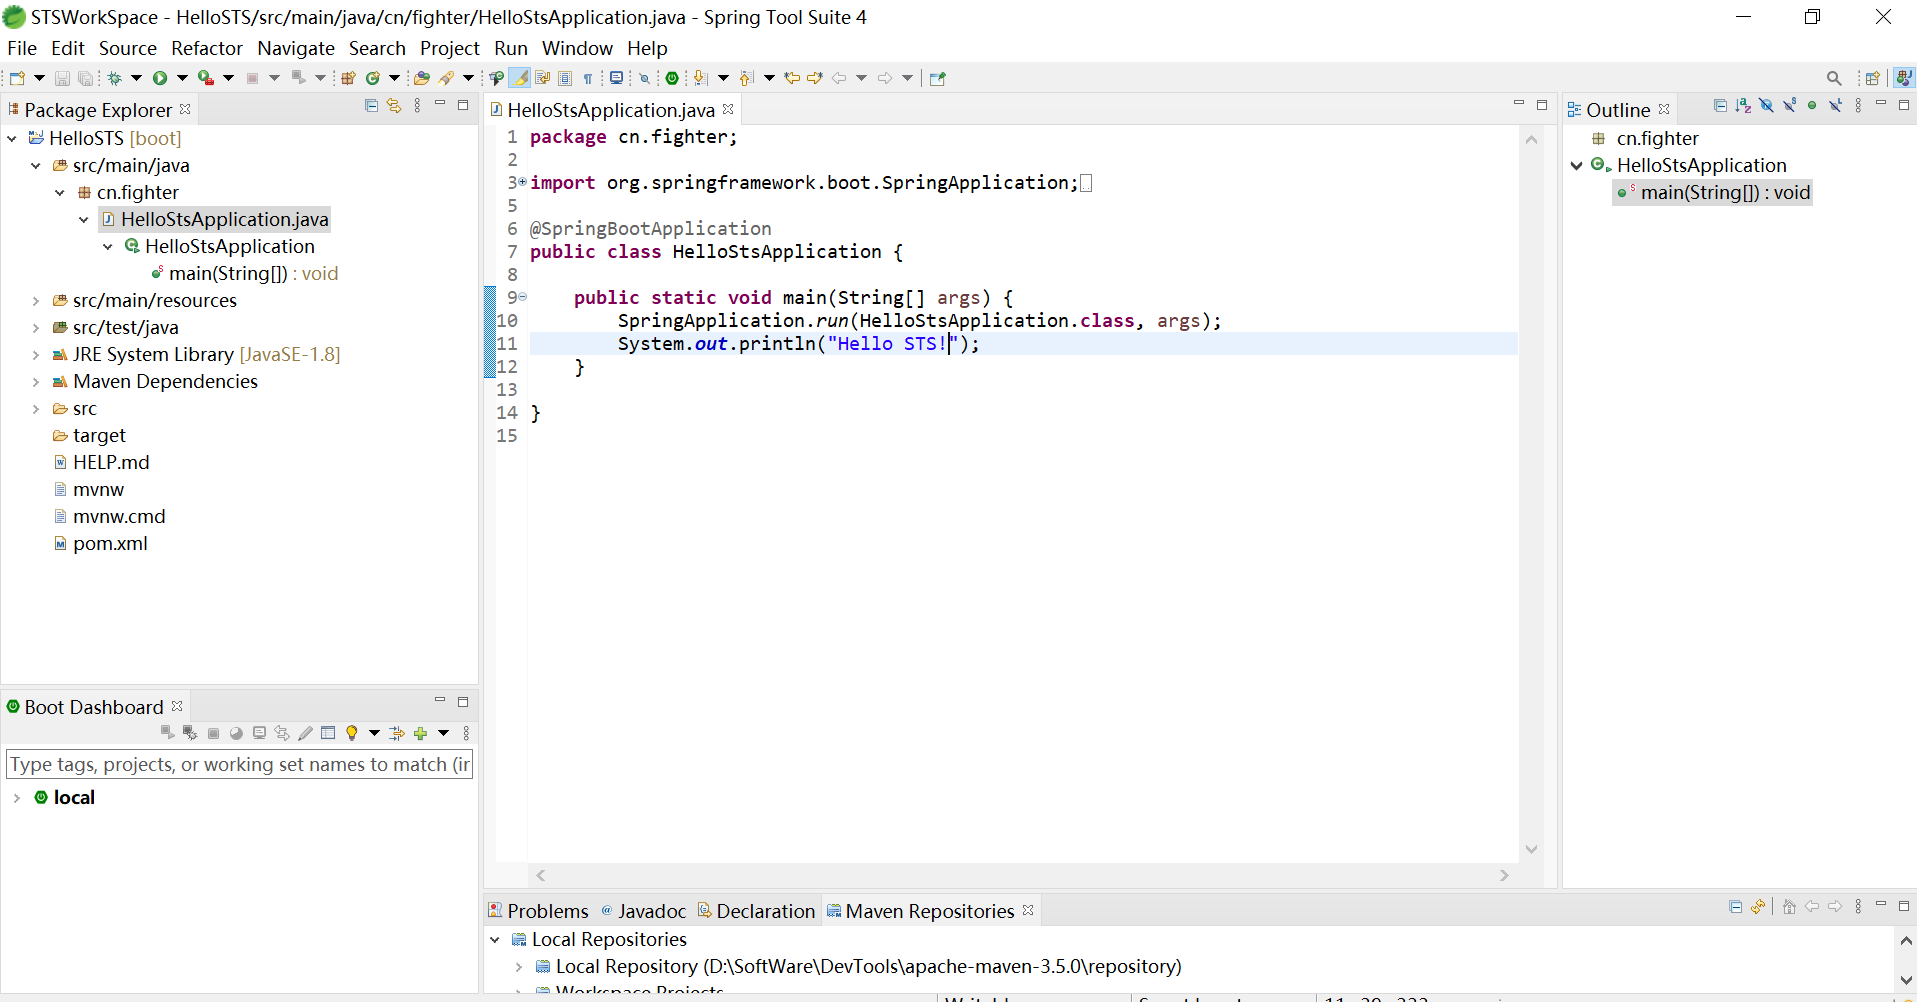Viewport: 1917px width, 1002px height.
Task: Click the editor horizontal scrollbar track
Action: pos(1021,876)
